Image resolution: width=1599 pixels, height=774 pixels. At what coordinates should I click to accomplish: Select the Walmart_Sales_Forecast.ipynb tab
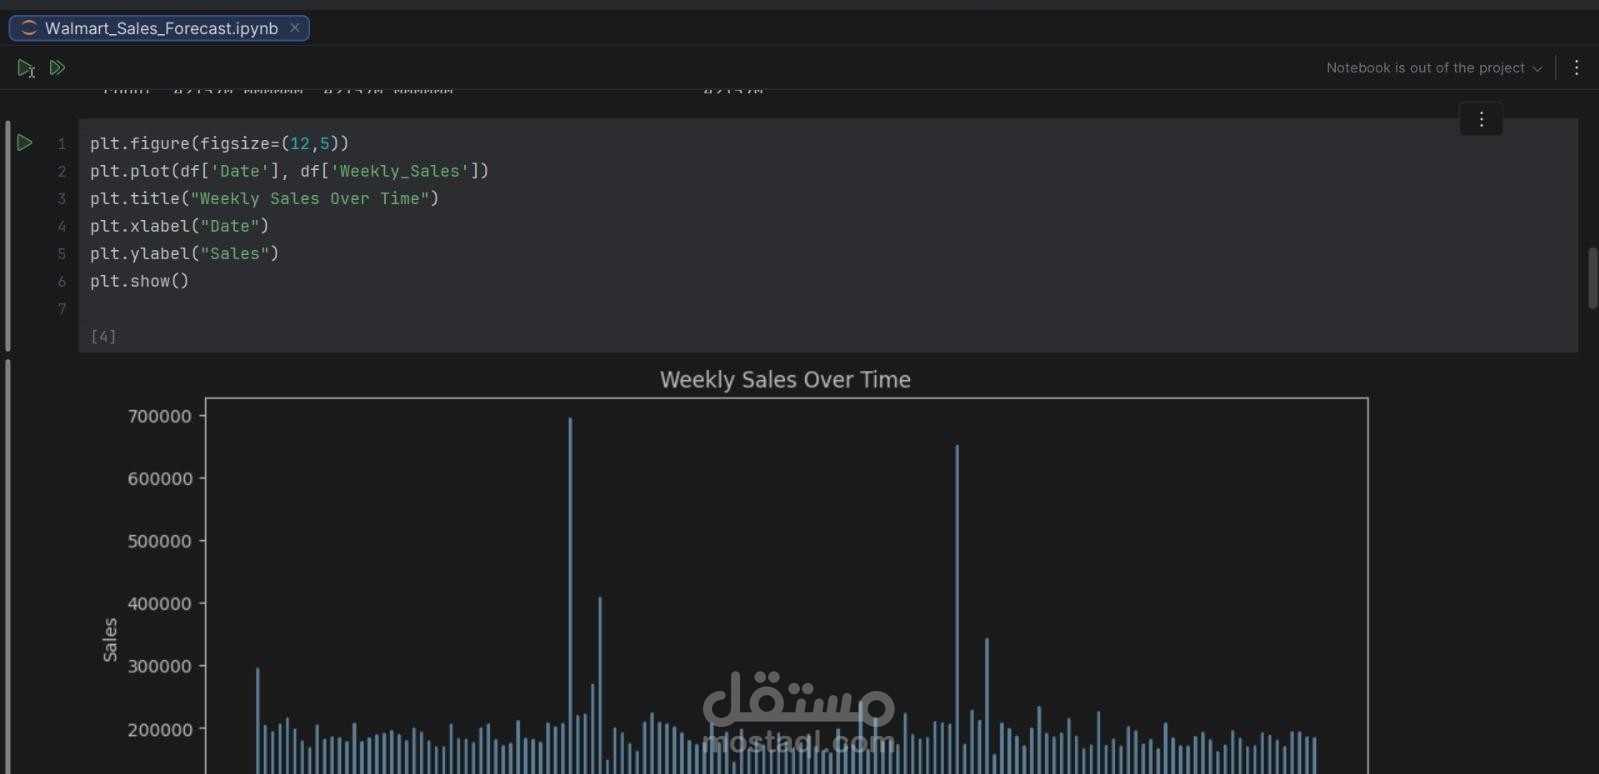coord(159,28)
